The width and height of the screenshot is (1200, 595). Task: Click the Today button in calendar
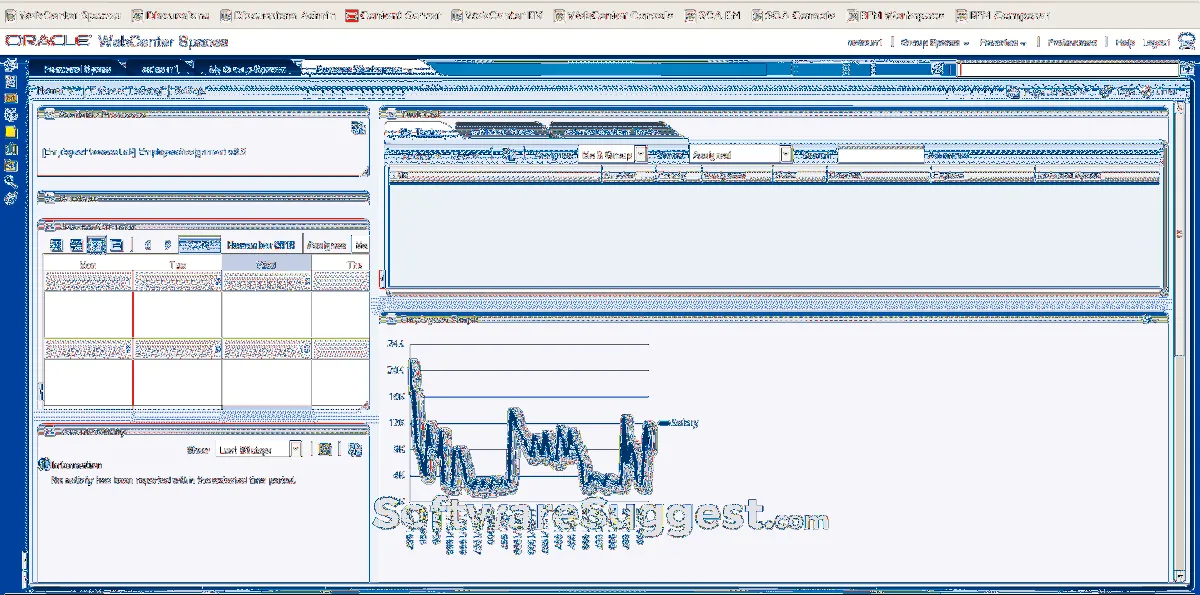(x=200, y=245)
